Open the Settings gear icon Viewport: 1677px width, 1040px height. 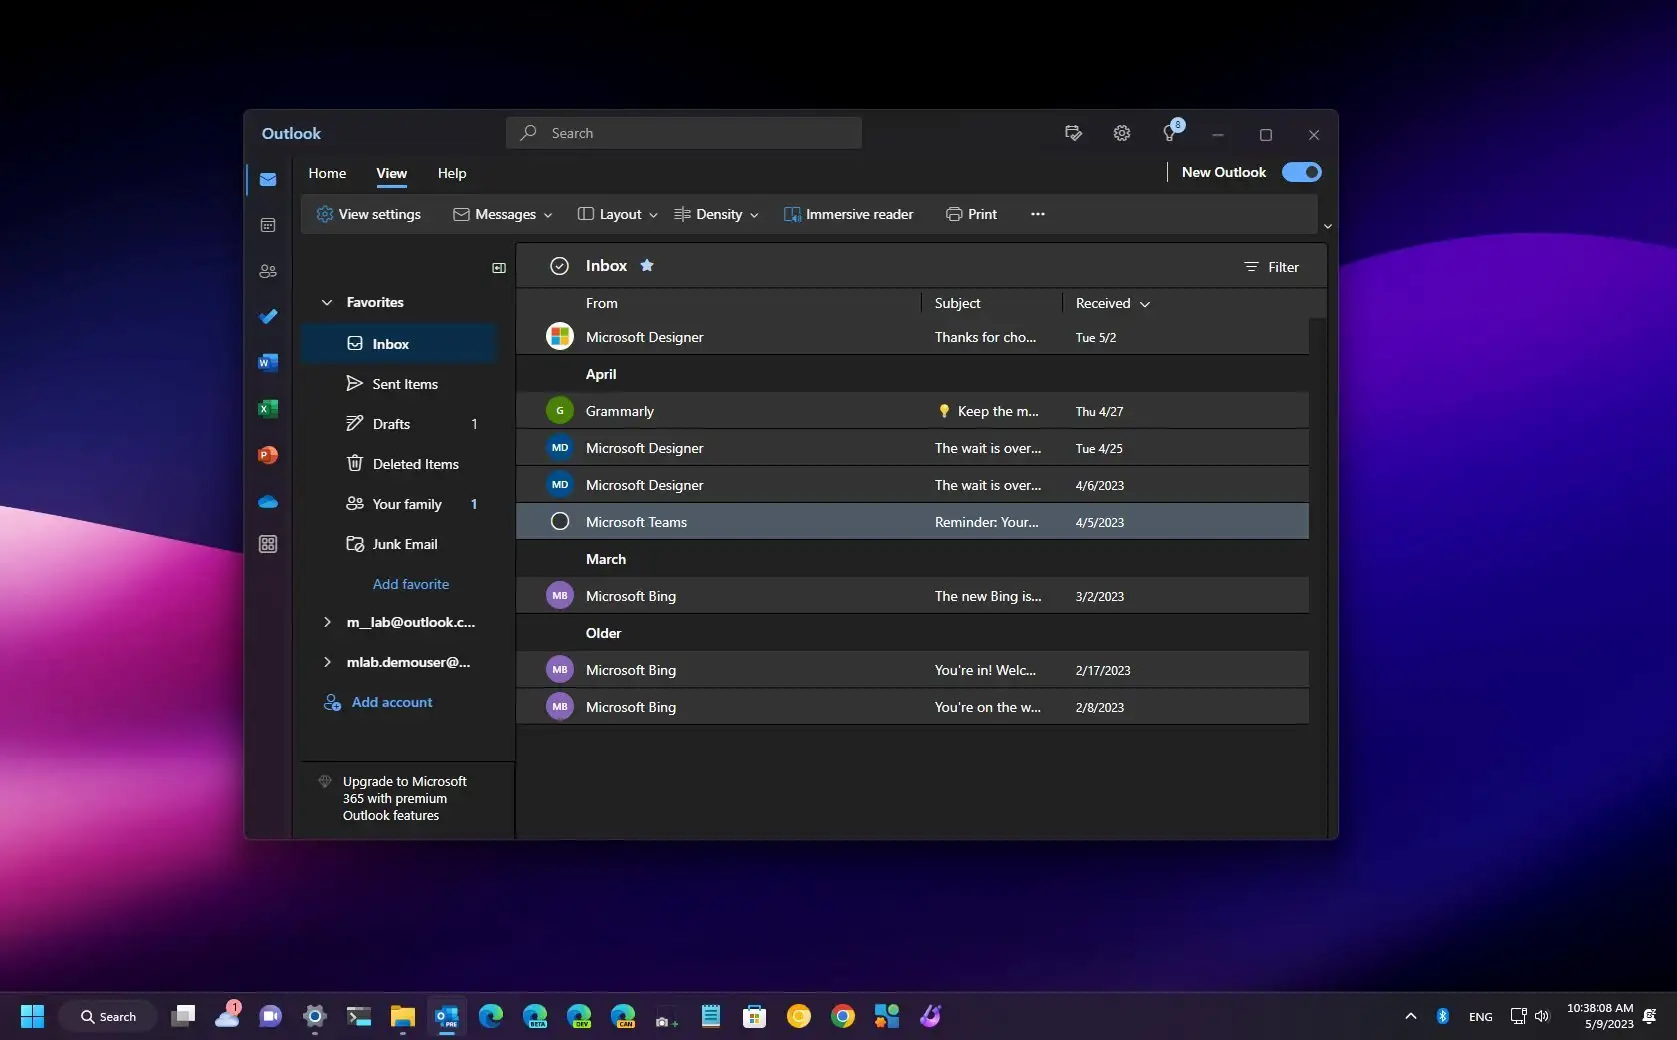pyautogui.click(x=1121, y=132)
